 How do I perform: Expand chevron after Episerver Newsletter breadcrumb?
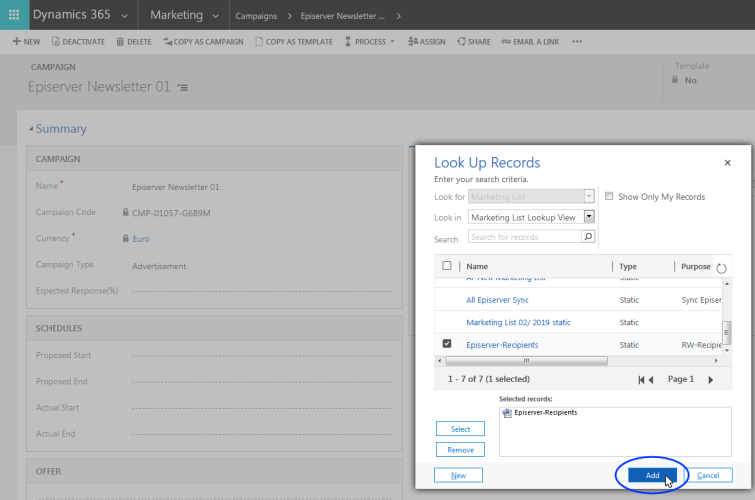[398, 16]
